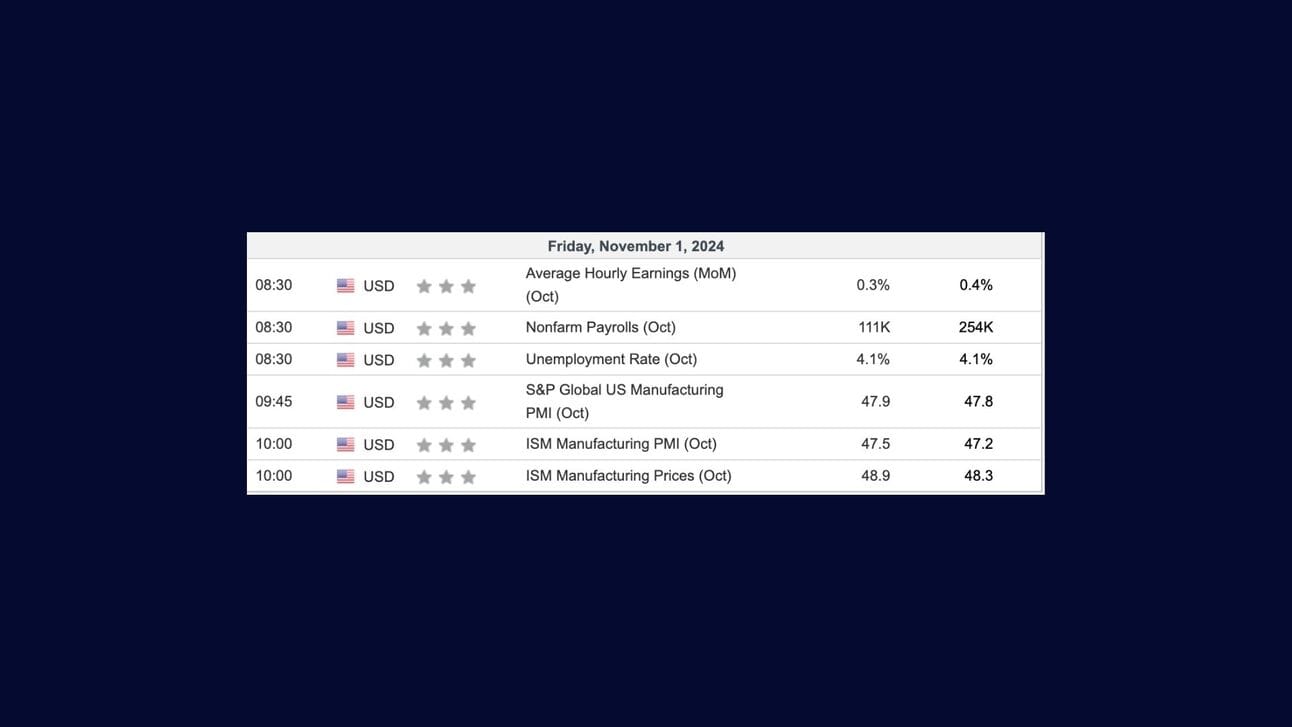Viewport: 1292px width, 727px height.
Task: Open S&P Global US Manufacturing PMI event
Action: click(x=625, y=401)
